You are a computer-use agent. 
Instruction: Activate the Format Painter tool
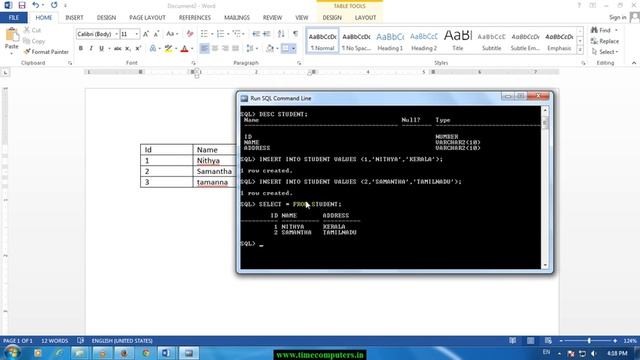point(46,52)
